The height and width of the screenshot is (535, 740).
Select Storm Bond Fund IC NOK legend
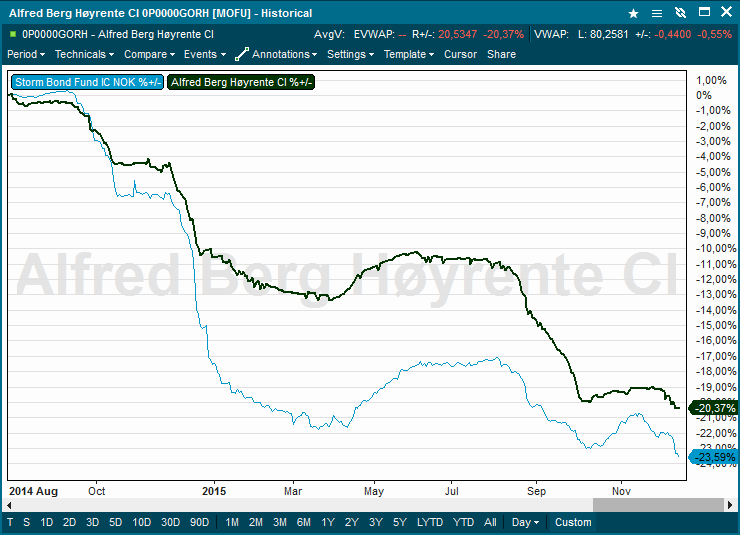(88, 82)
